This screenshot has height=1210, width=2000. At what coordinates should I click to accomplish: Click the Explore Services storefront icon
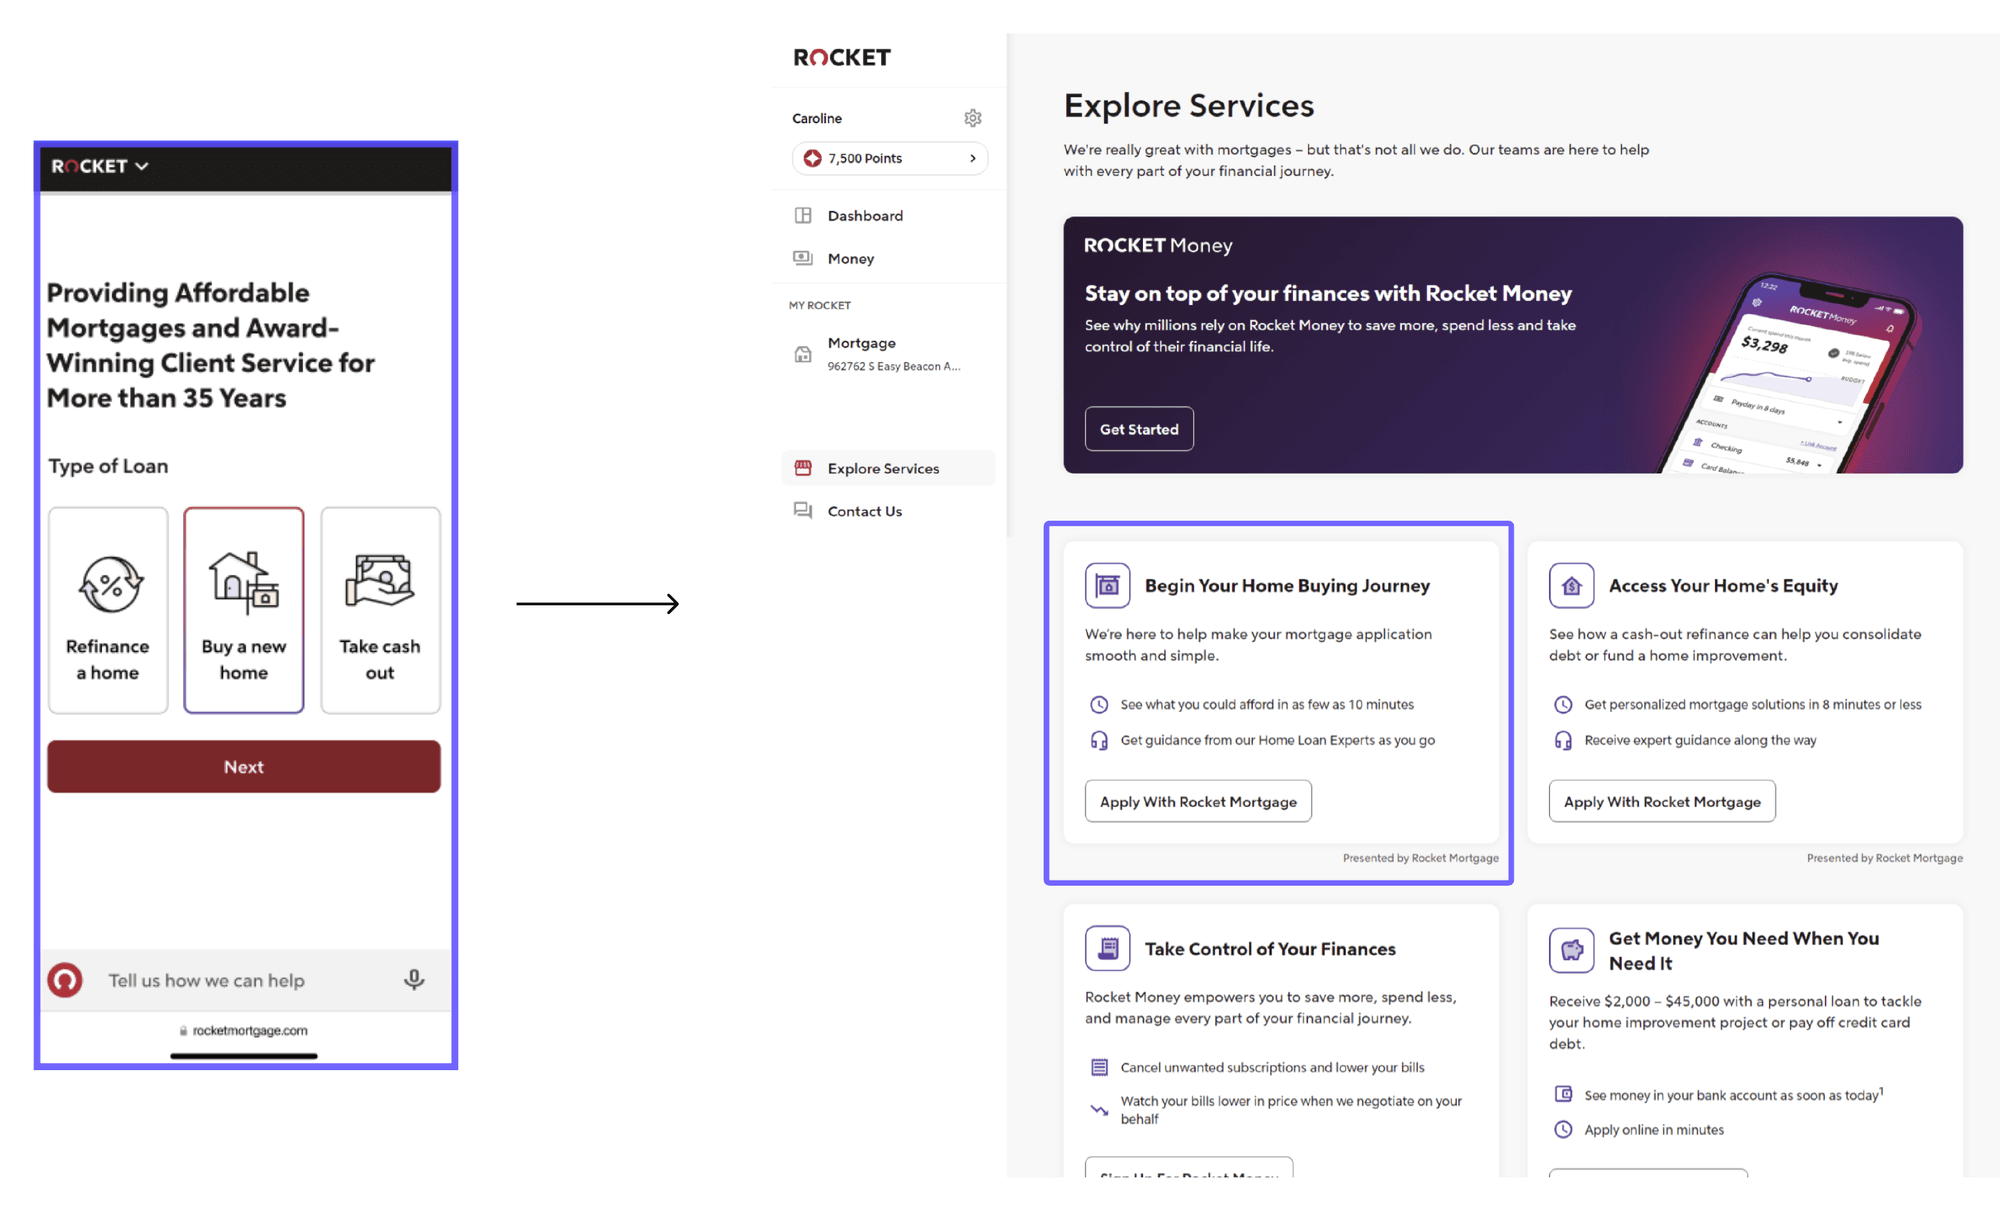point(803,468)
